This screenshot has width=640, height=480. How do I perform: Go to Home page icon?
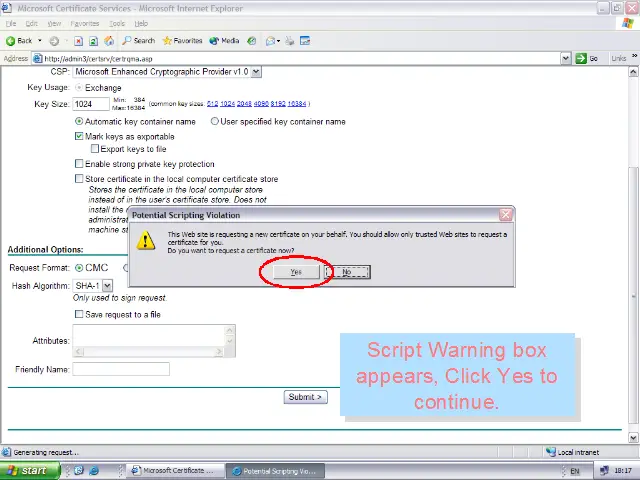109,41
